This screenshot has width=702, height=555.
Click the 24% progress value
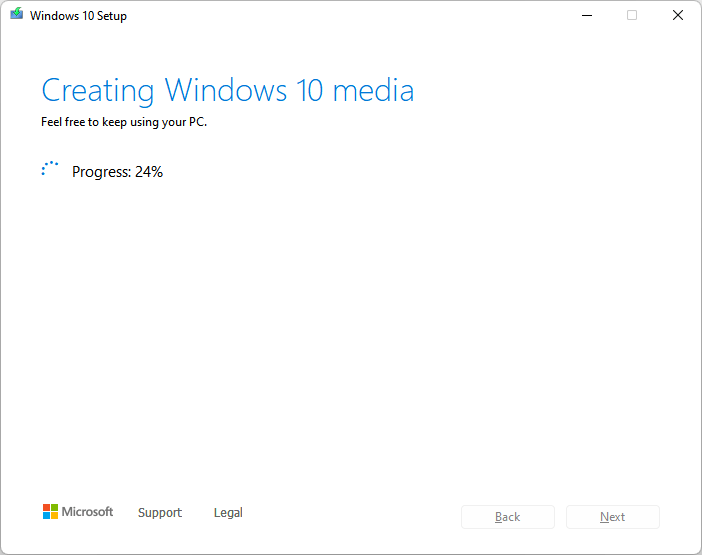[149, 172]
